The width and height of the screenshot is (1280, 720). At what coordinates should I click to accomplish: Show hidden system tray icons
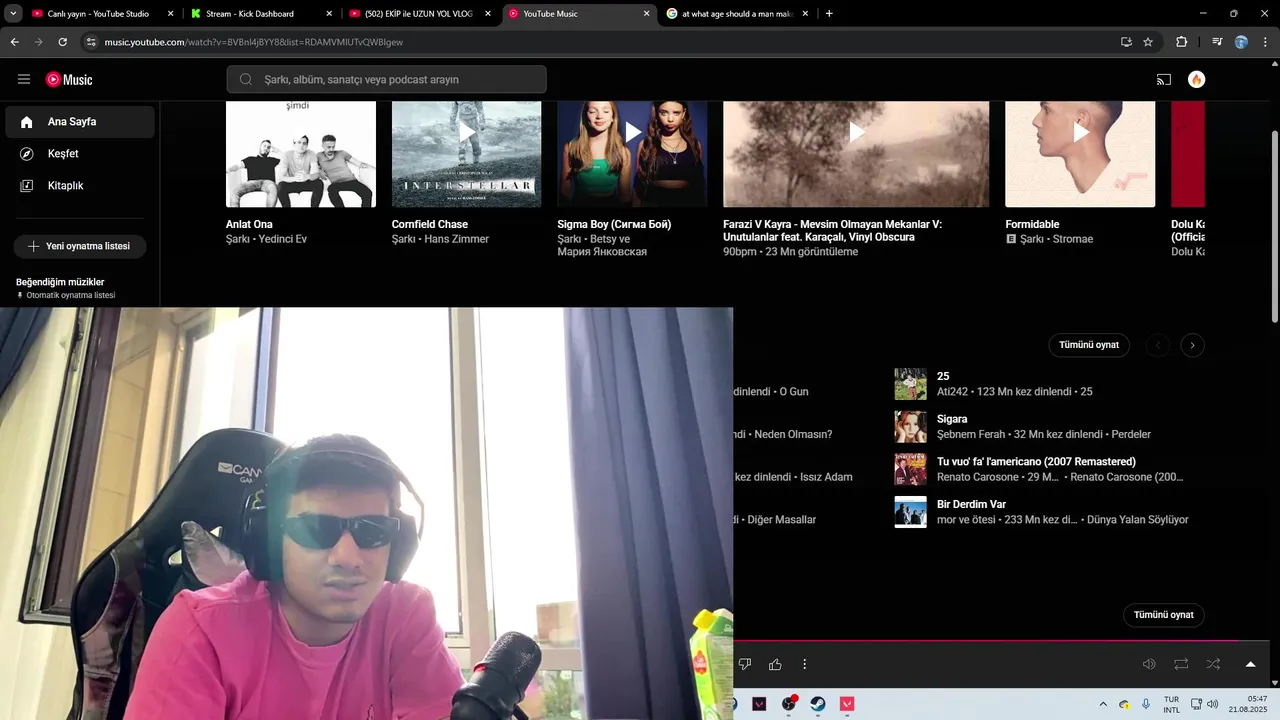[1103, 704]
